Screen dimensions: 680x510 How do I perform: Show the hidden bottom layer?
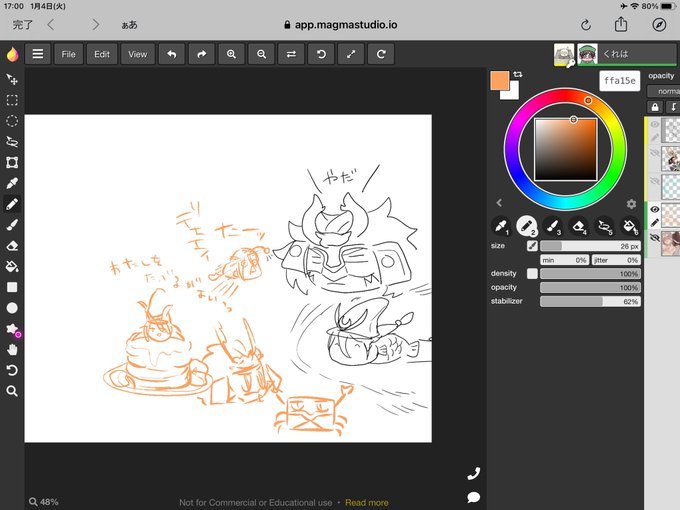(654, 238)
